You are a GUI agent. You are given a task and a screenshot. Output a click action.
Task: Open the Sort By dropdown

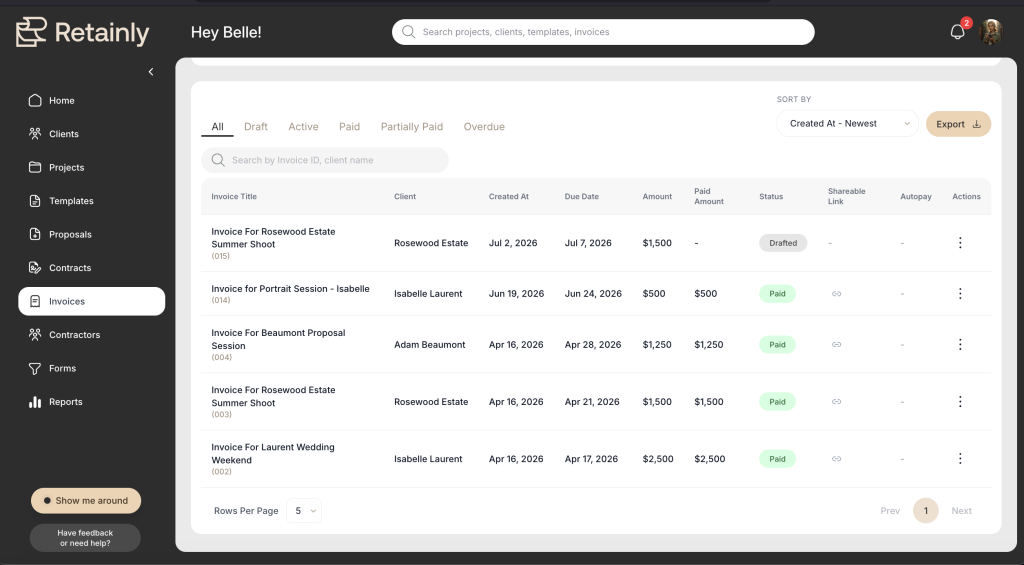click(847, 123)
